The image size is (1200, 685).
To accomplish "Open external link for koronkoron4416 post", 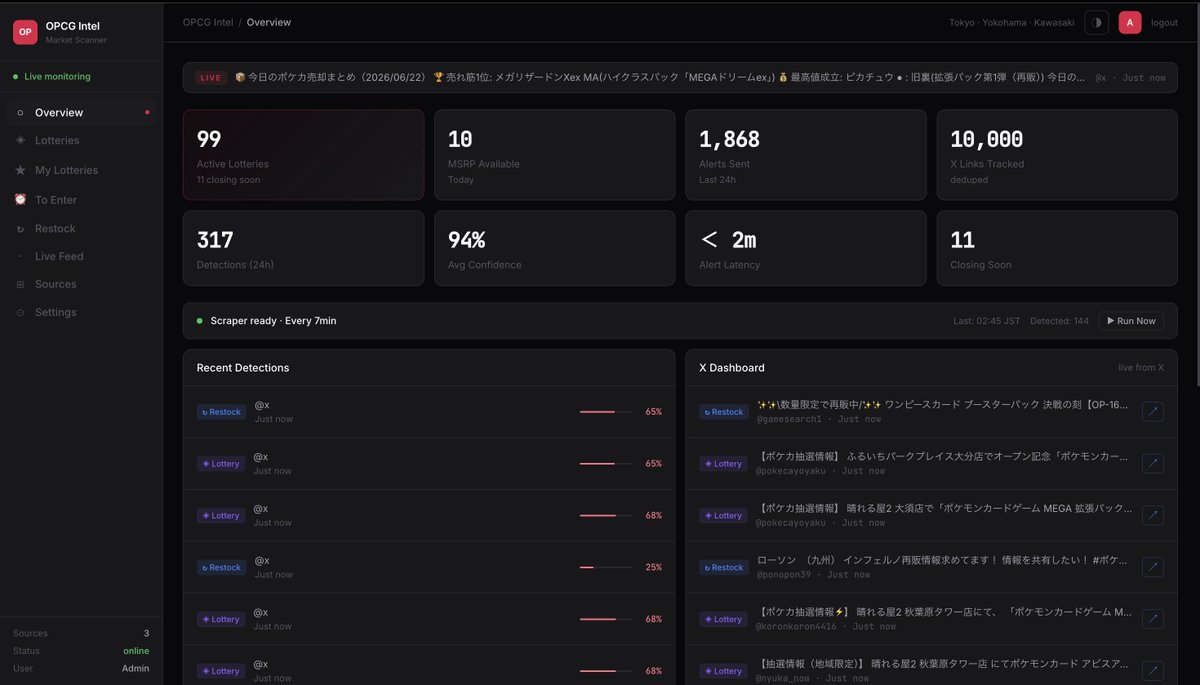I will pos(1152,619).
